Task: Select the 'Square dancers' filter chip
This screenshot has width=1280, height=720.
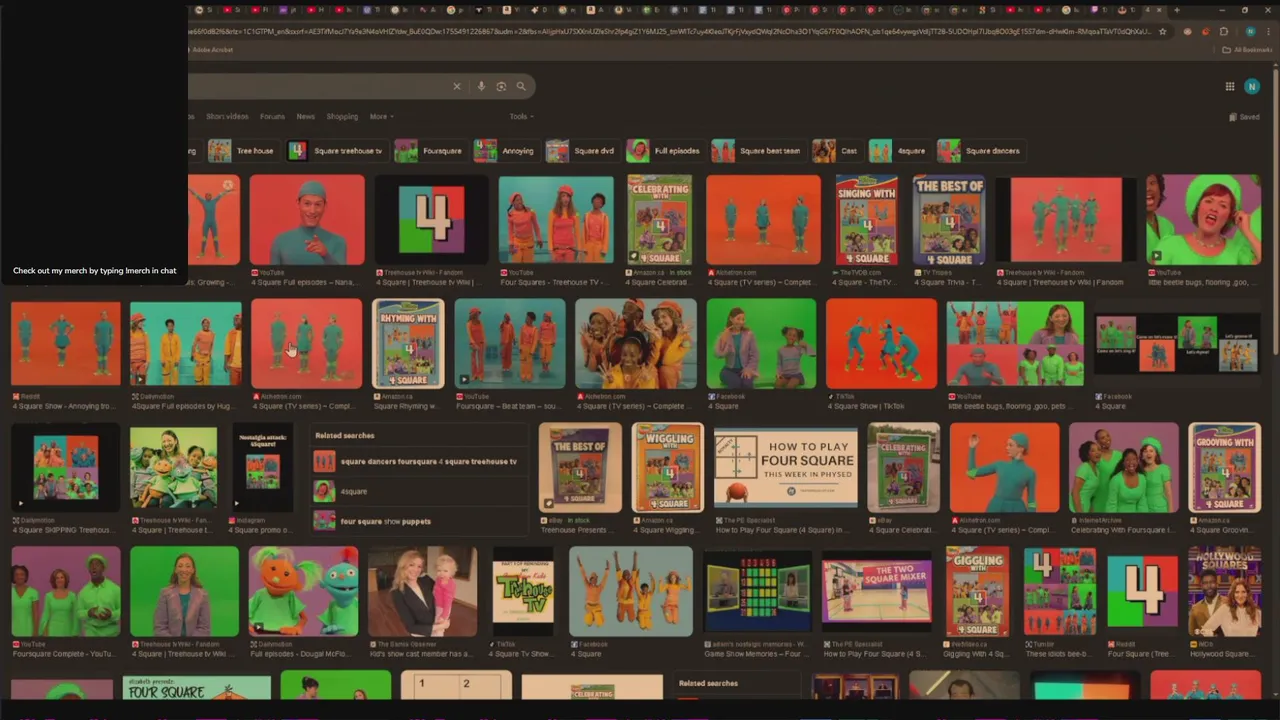Action: [x=980, y=151]
